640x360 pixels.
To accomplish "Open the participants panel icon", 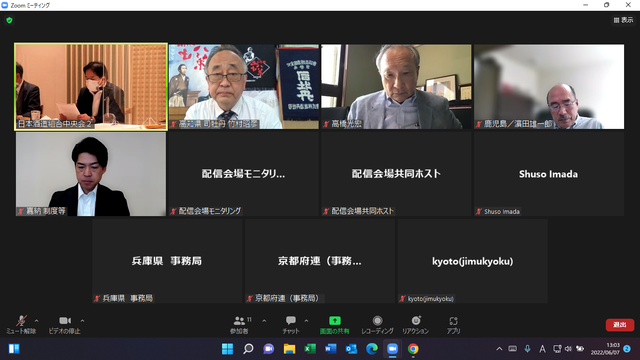I will (239, 321).
